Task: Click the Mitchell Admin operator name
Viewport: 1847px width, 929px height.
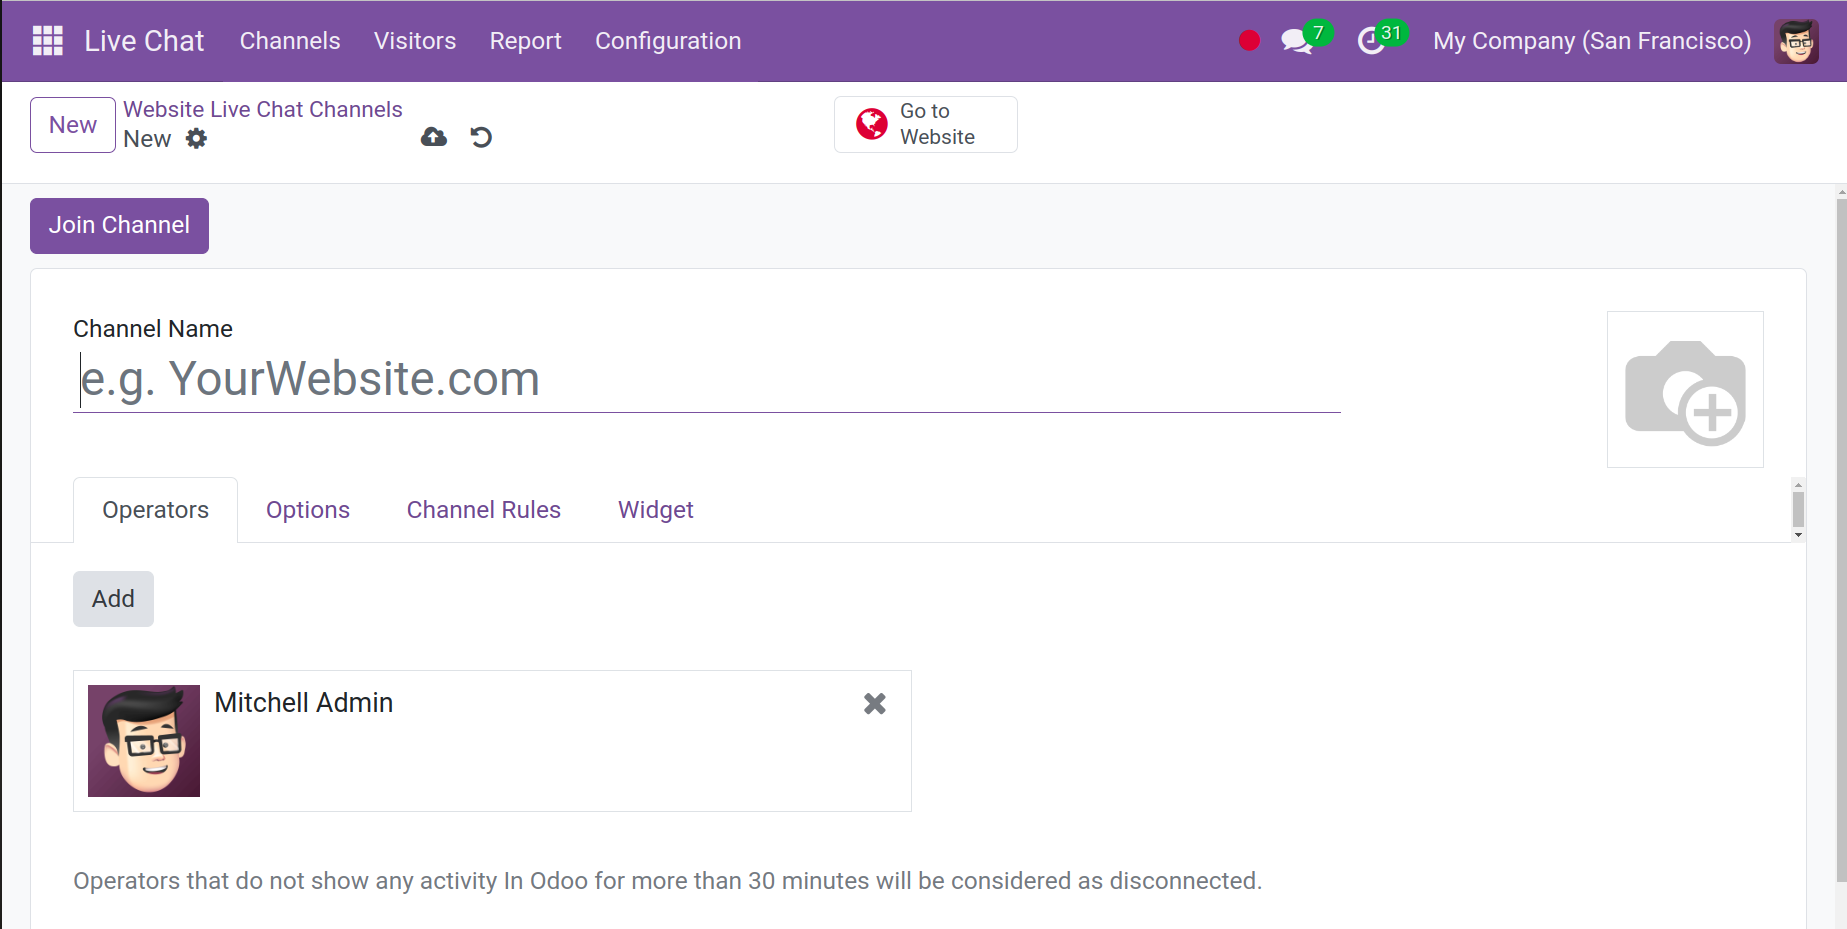Action: click(304, 703)
